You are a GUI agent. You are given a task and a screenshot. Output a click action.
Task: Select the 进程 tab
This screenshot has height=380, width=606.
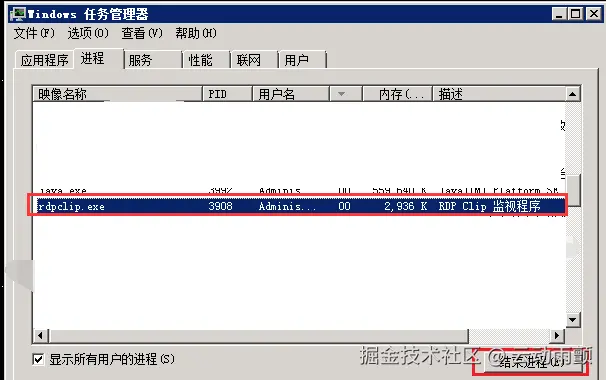click(x=99, y=58)
